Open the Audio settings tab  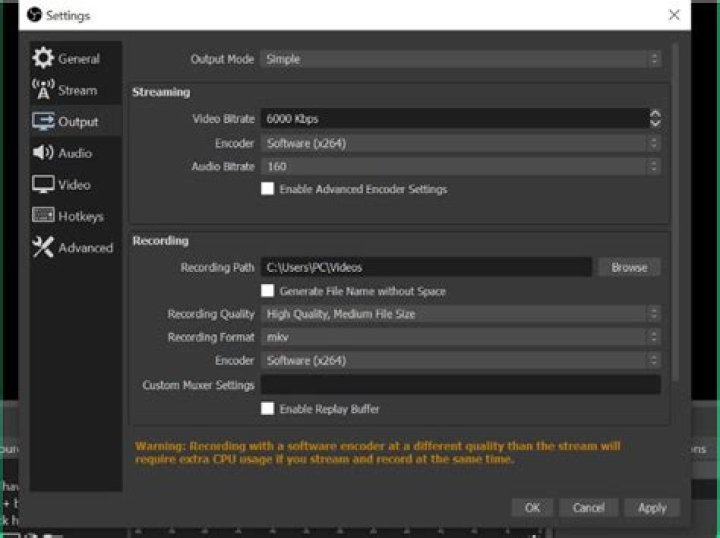click(x=76, y=152)
